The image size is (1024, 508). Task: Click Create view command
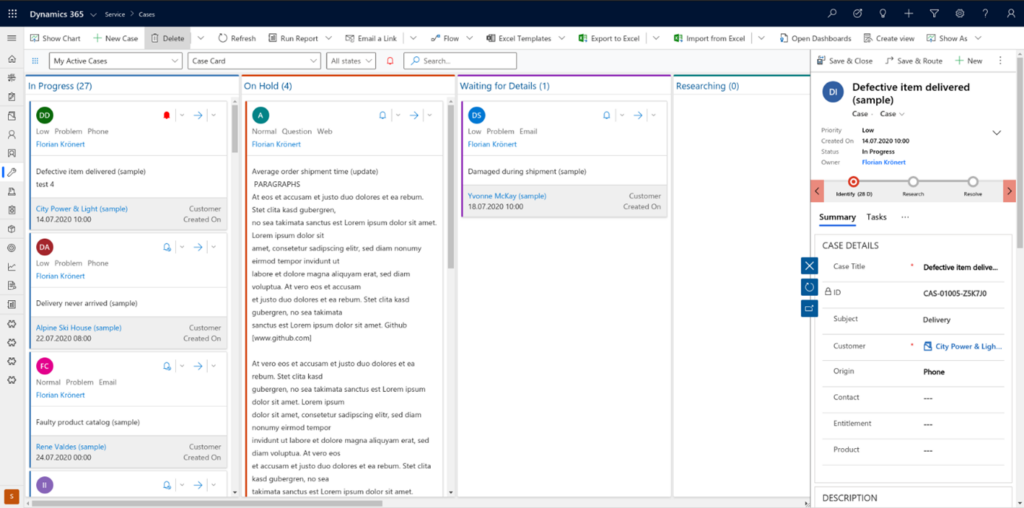coord(888,39)
